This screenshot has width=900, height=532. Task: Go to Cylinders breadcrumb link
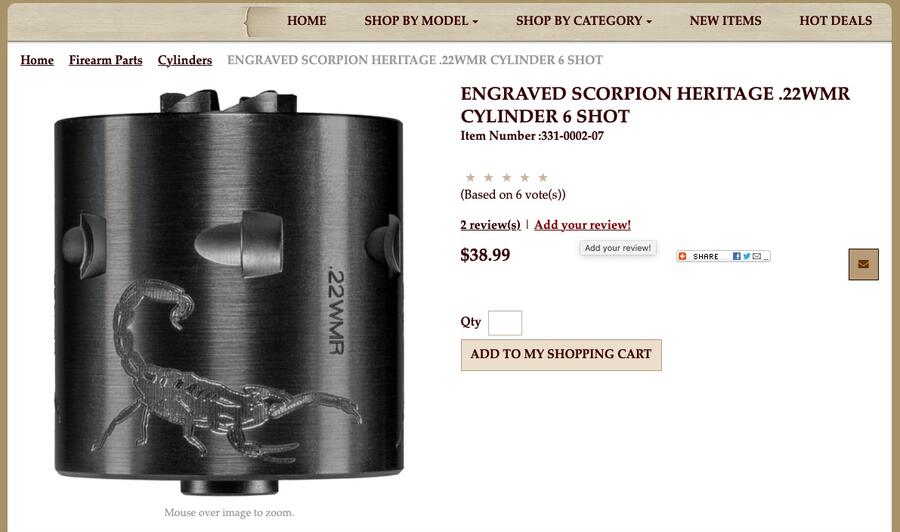185,60
